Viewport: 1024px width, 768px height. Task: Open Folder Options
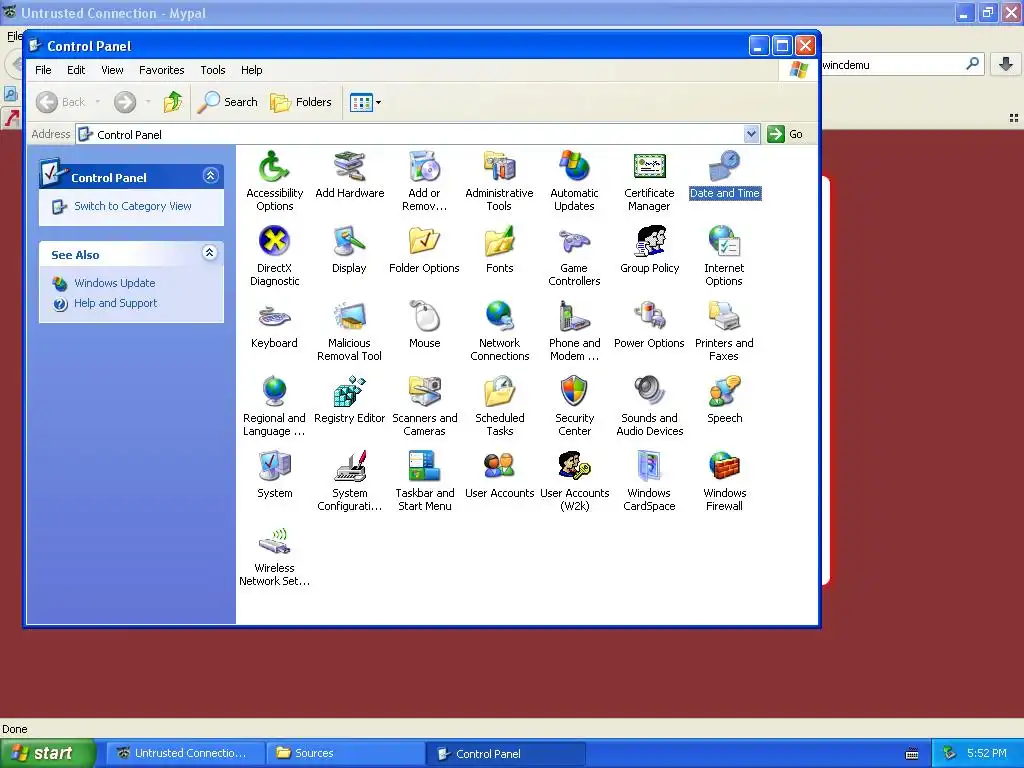click(x=424, y=242)
